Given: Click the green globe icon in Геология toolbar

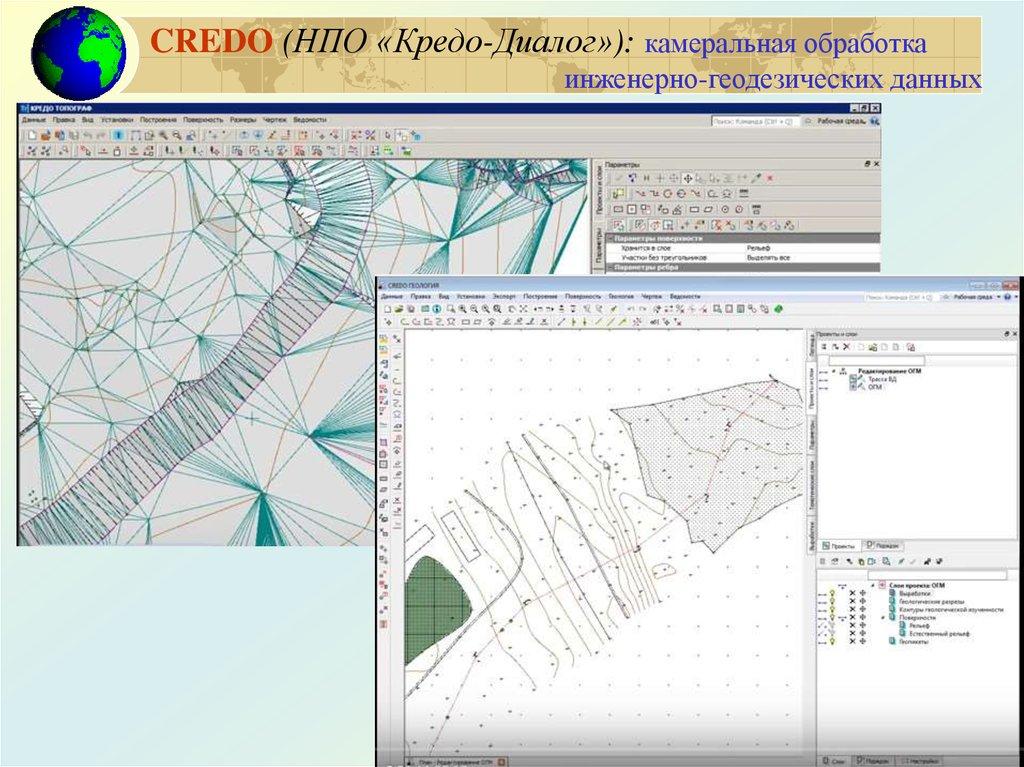Looking at the screenshot, I should 778,310.
